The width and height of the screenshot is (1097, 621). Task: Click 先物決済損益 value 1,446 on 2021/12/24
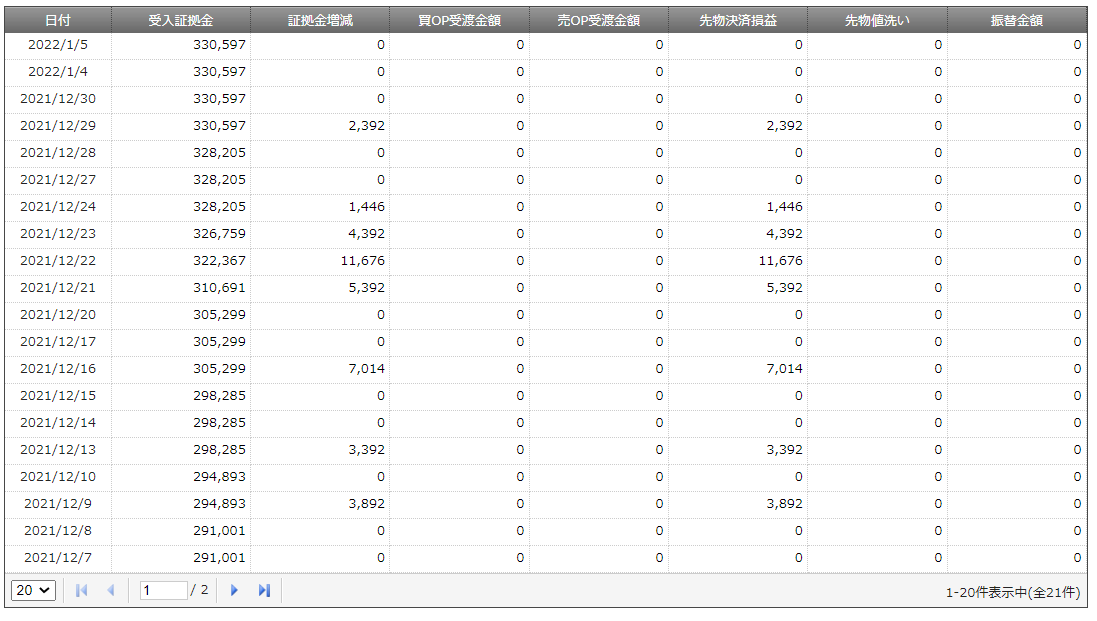(784, 206)
